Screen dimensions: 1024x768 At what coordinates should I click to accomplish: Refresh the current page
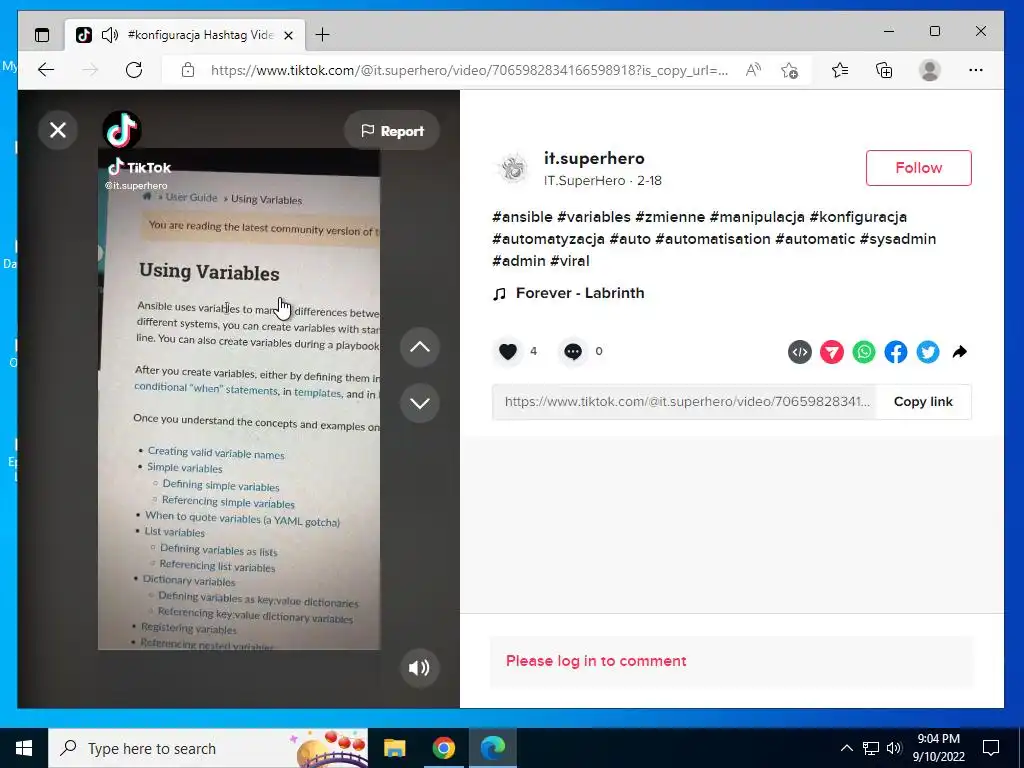pos(134,70)
